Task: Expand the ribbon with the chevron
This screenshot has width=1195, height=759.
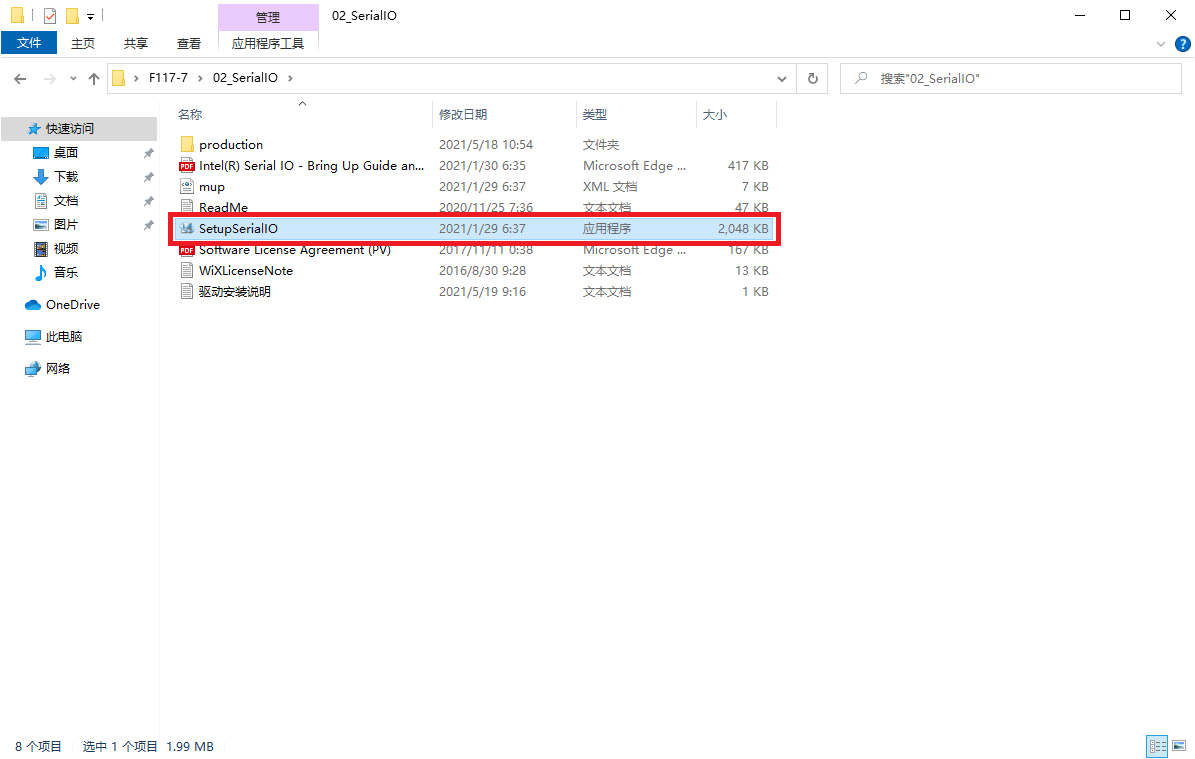Action: [x=1161, y=44]
